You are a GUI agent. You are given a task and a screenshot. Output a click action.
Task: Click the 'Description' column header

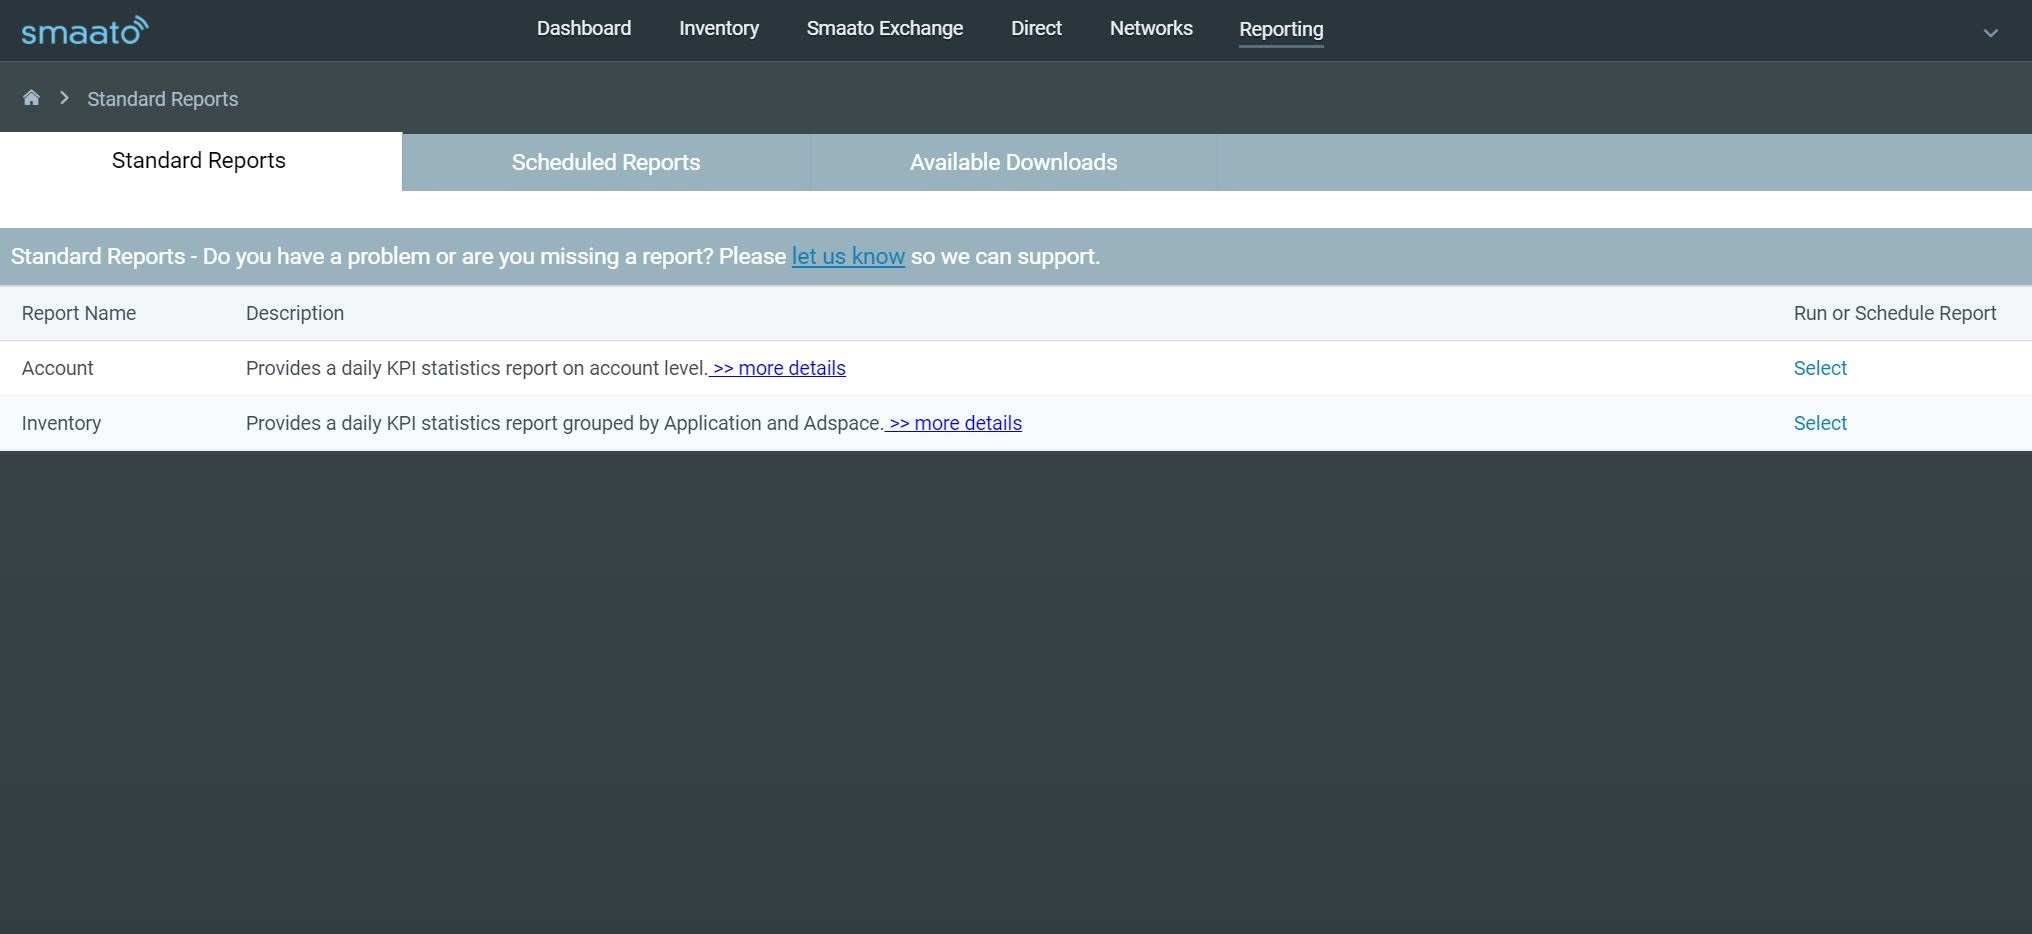[x=295, y=313]
